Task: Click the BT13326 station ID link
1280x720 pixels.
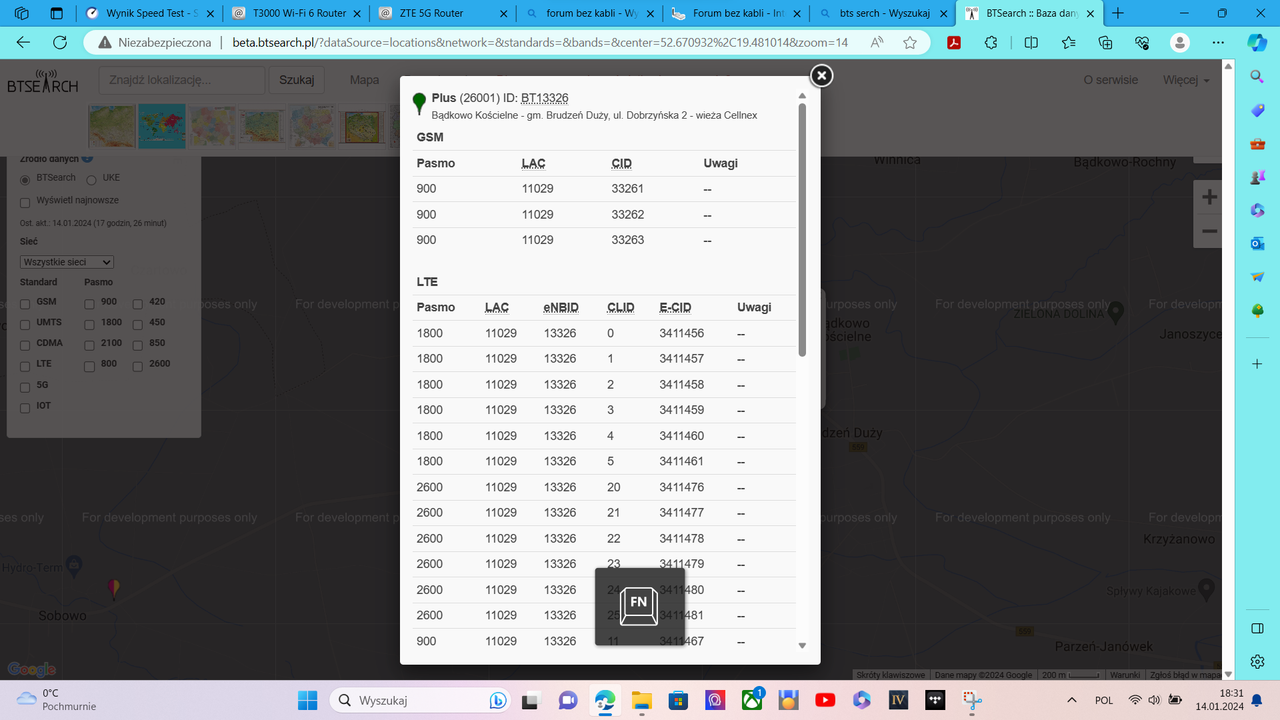Action: pos(545,98)
